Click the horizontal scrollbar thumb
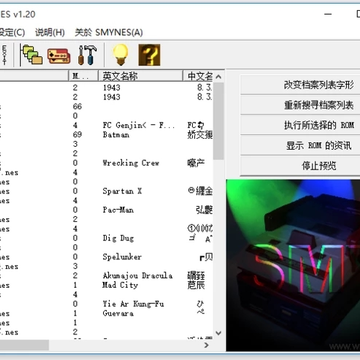This screenshot has width=360, height=360. [x=24, y=345]
